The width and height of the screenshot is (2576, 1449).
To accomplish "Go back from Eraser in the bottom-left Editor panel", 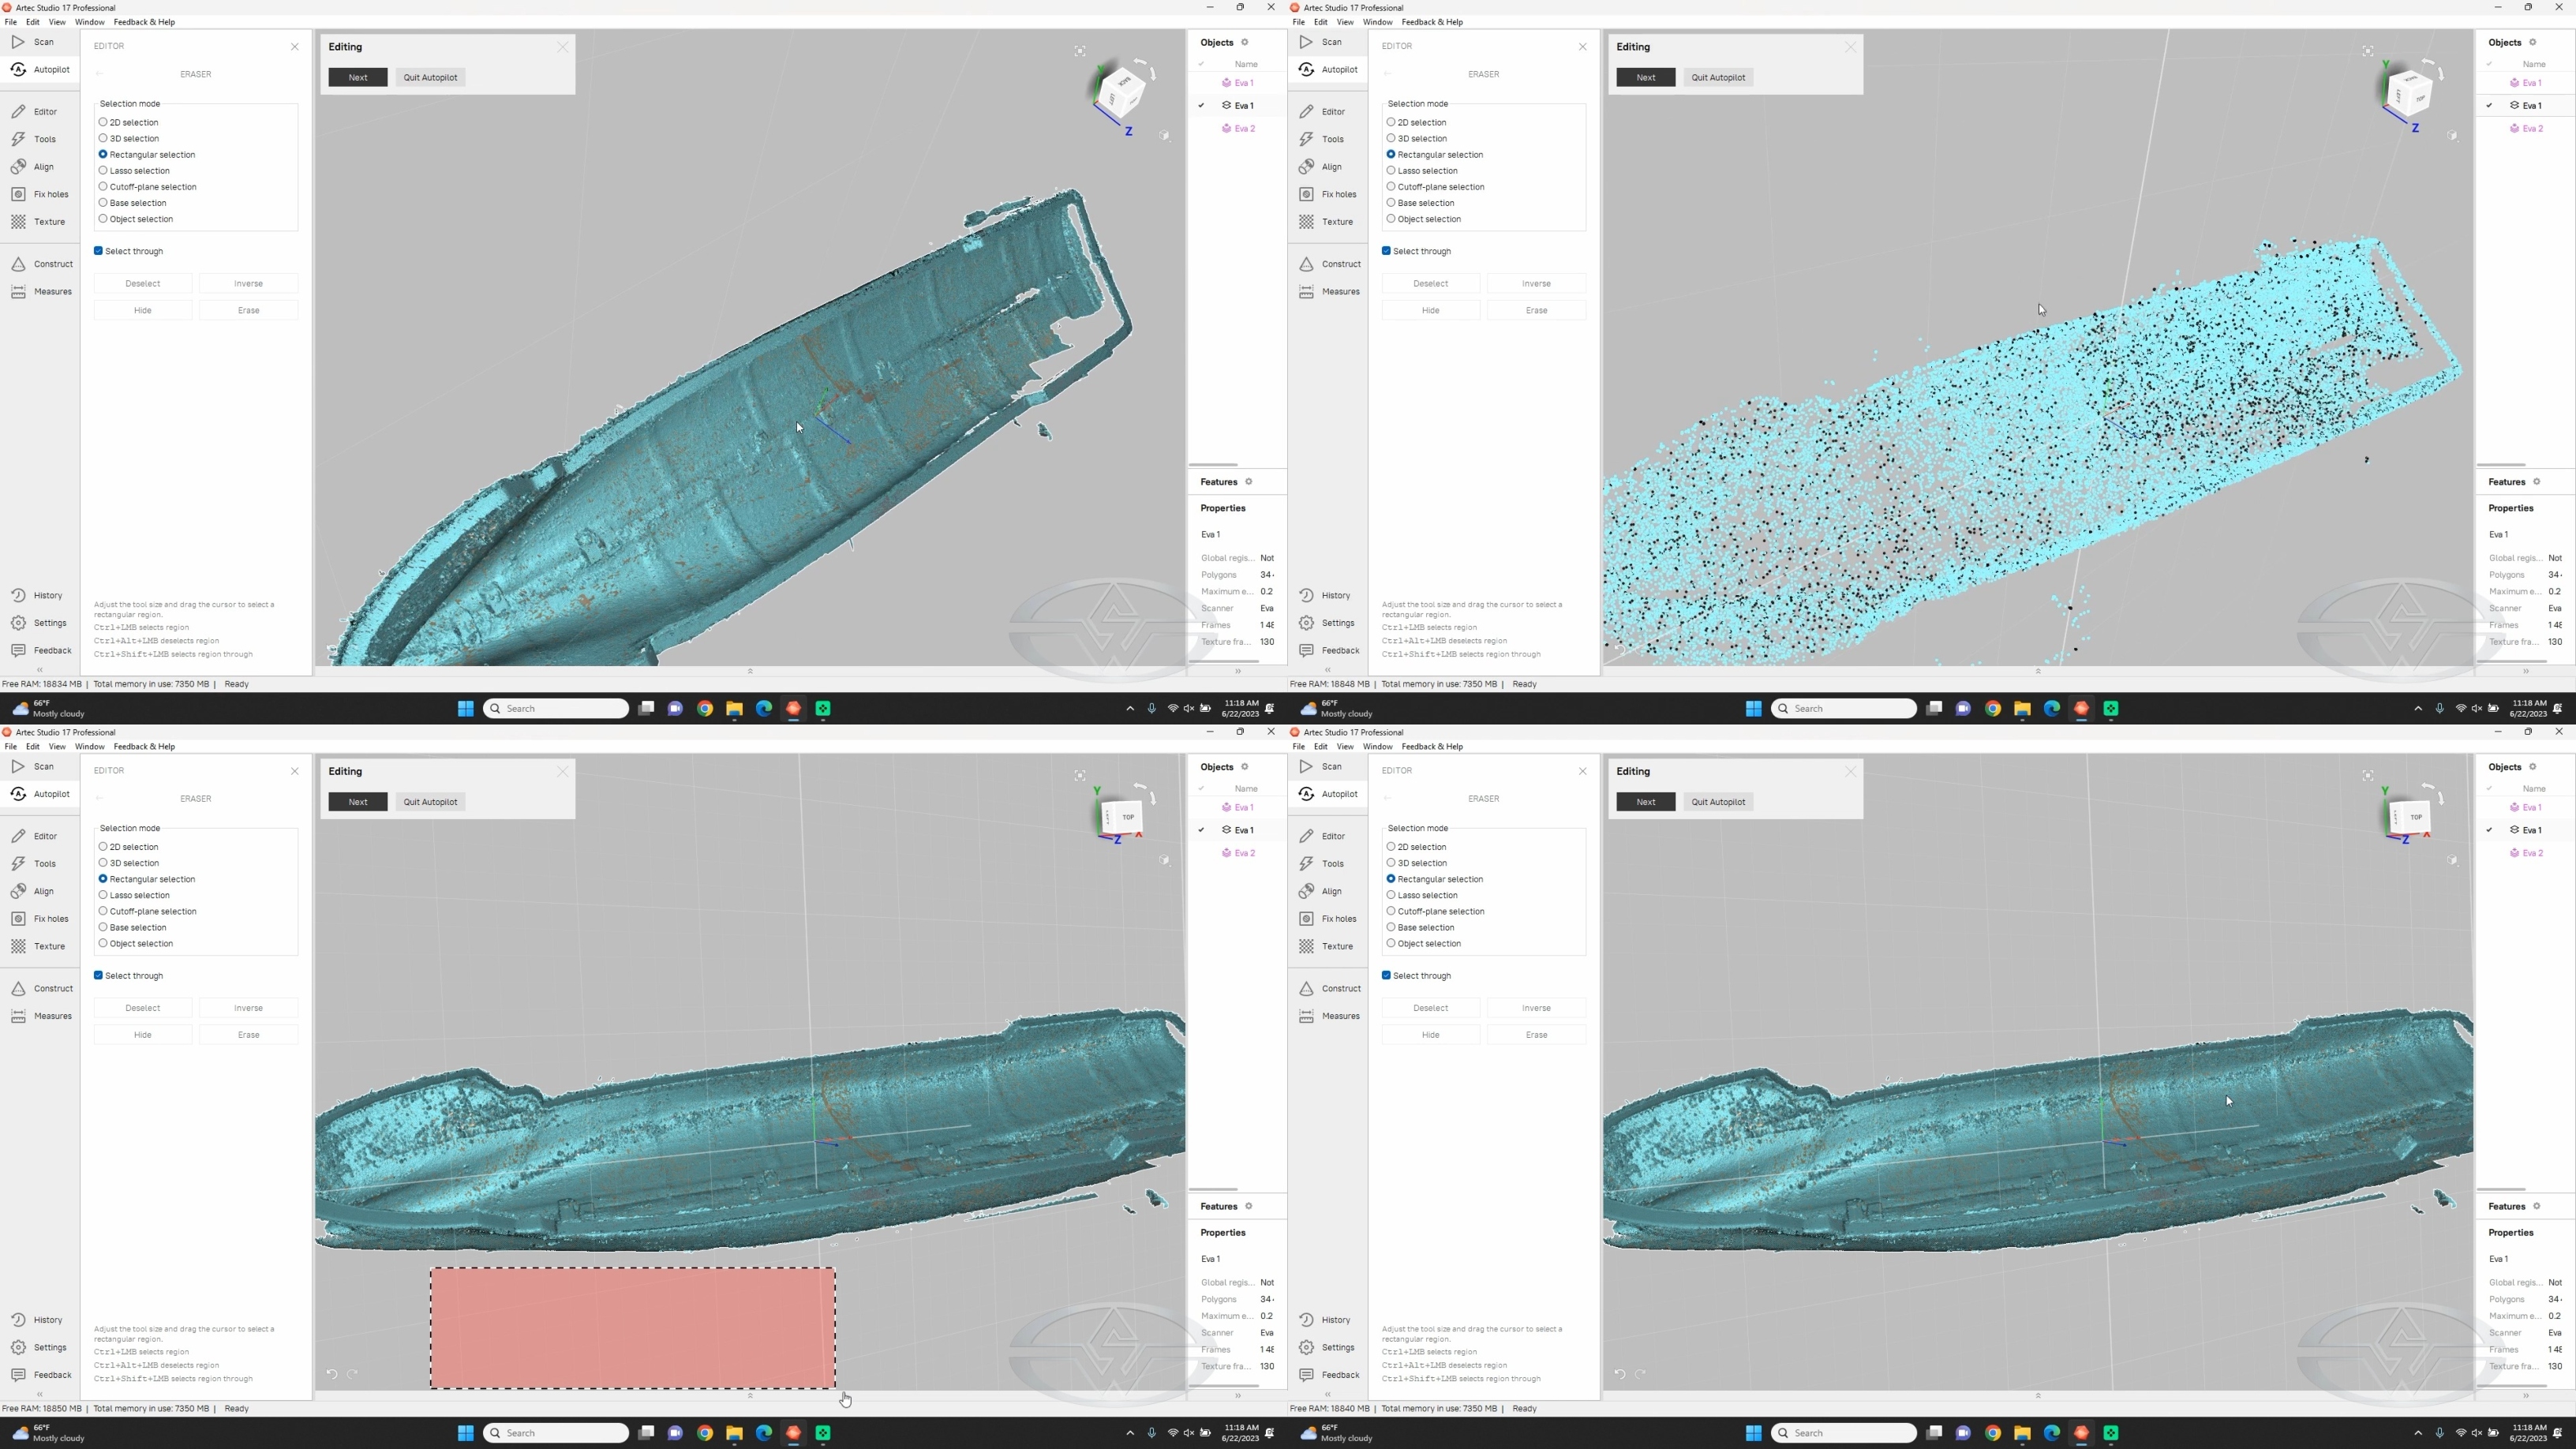I will [x=99, y=798].
